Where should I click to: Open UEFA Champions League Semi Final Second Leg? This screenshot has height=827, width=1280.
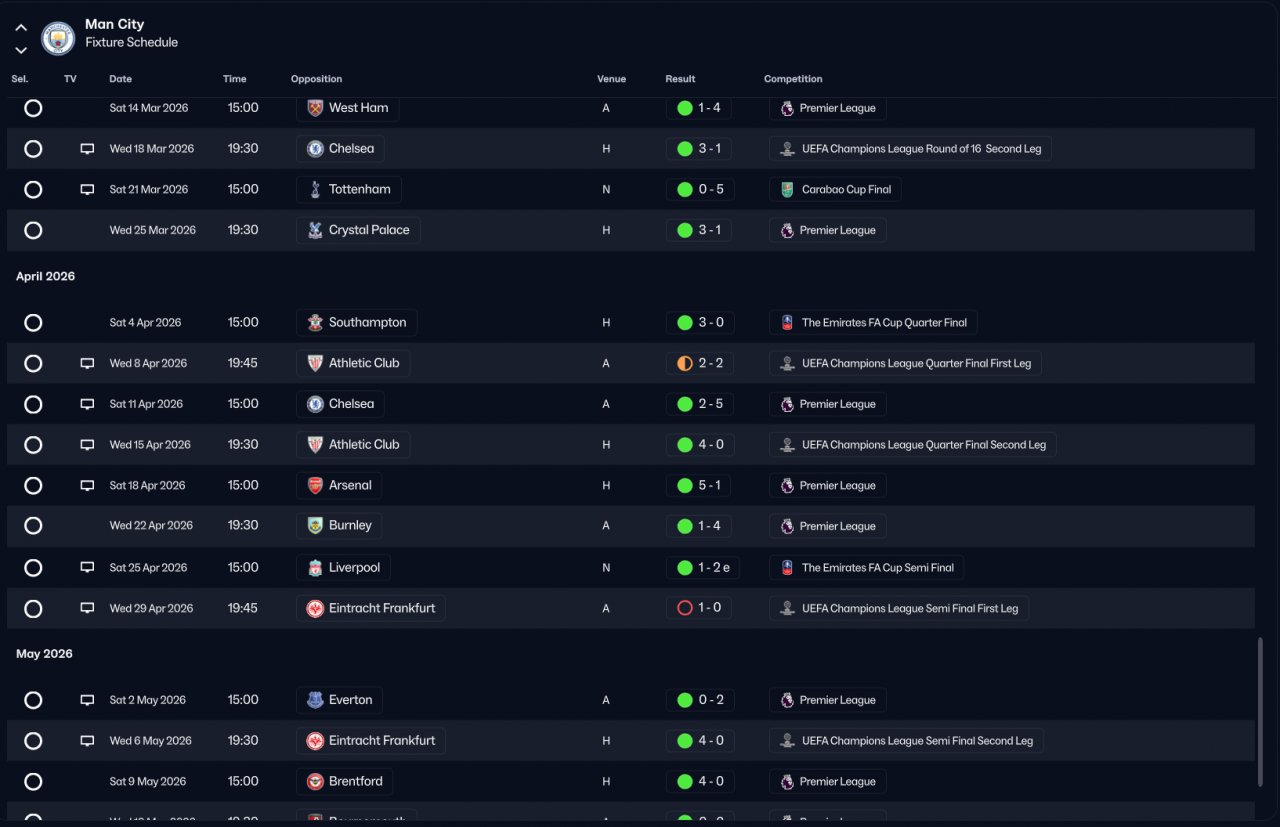(906, 741)
